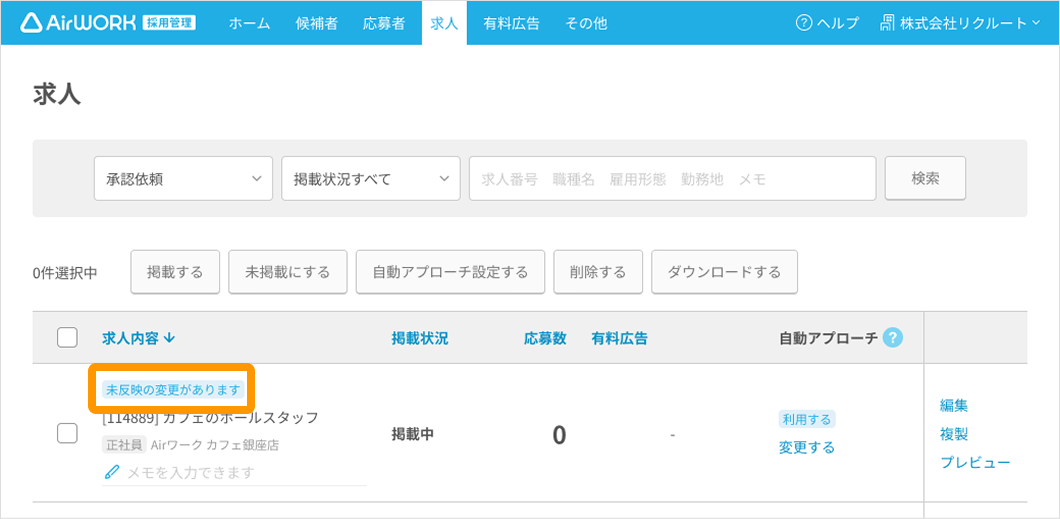The width and height of the screenshot is (1060, 519).
Task: Open the プレビュー link
Action: 975,462
